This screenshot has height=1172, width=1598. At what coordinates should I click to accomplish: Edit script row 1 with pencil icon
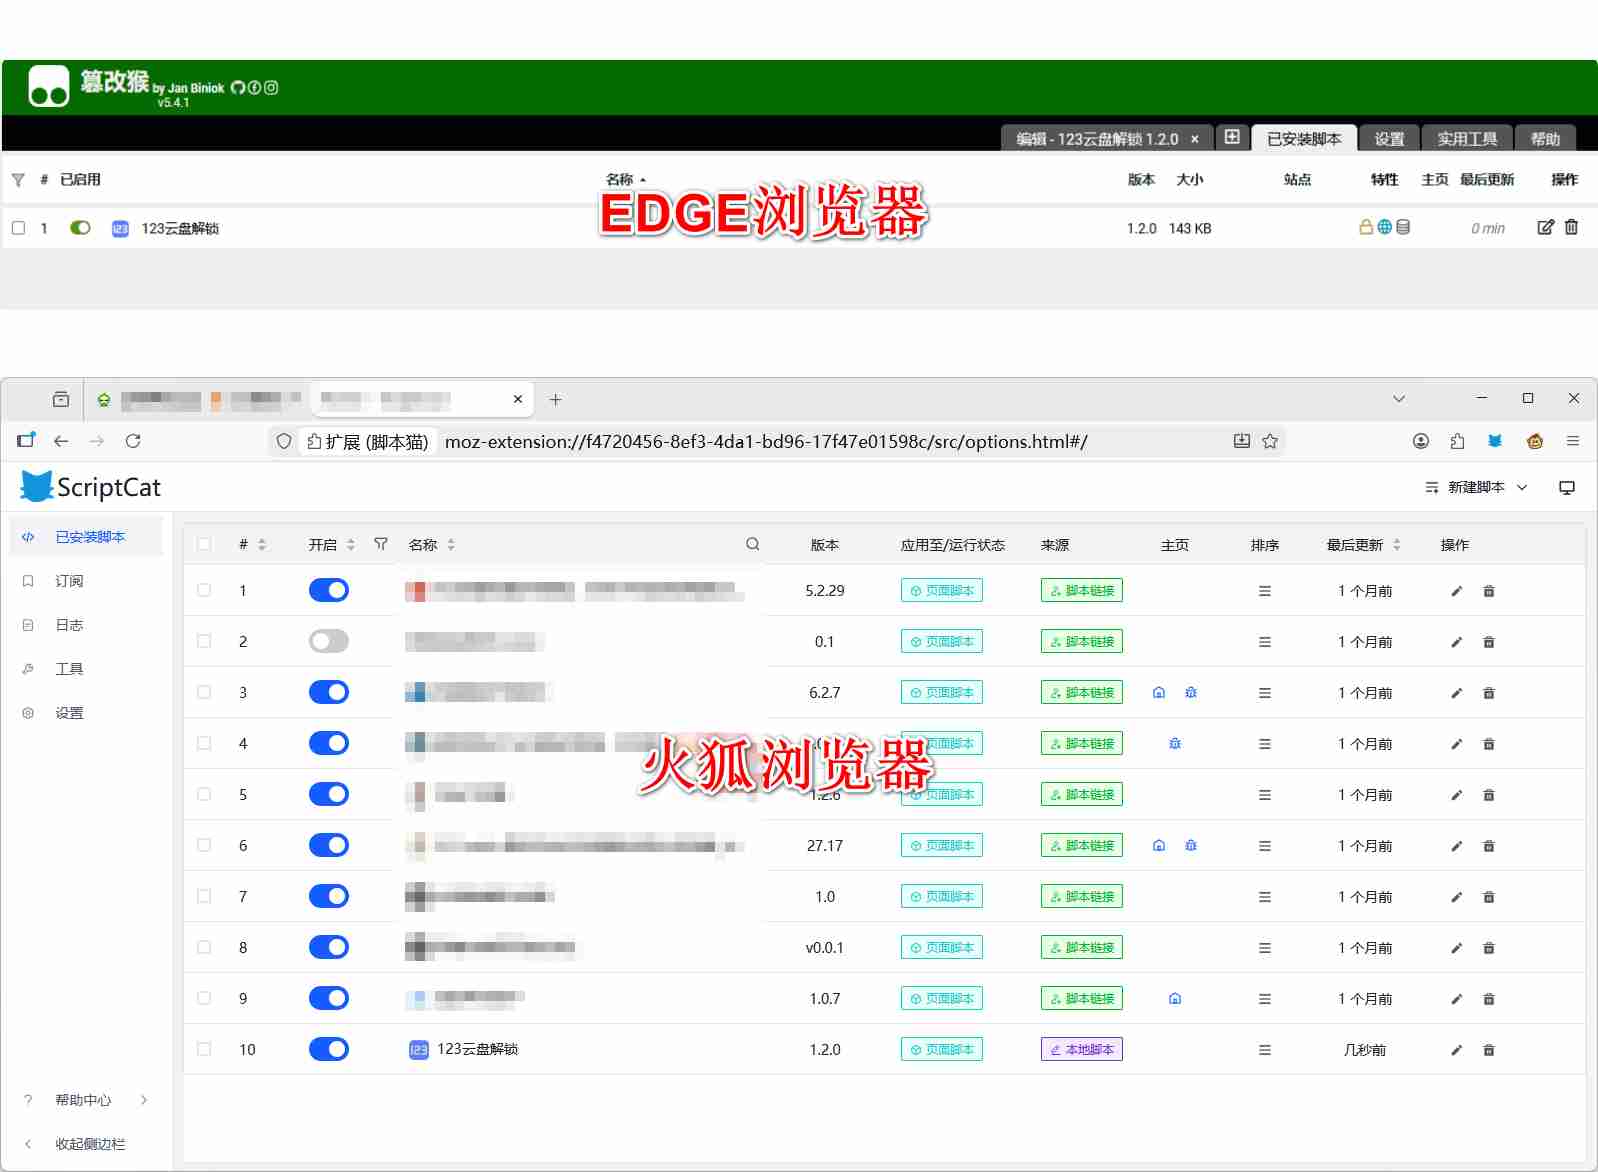1457,591
